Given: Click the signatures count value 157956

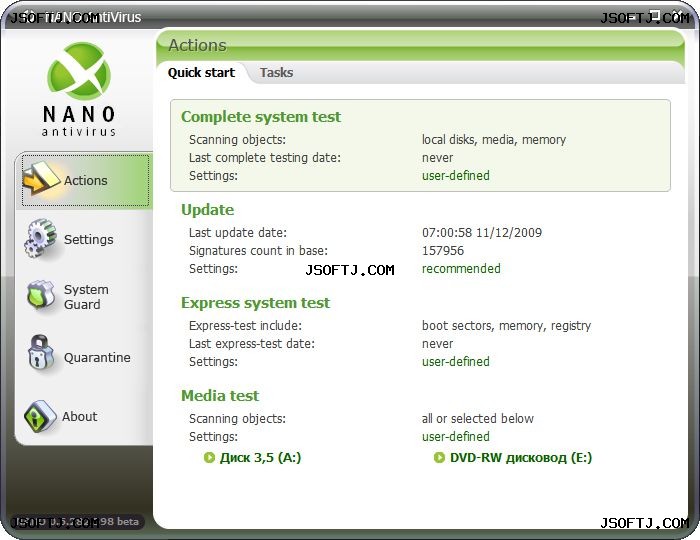Looking at the screenshot, I should 443,250.
